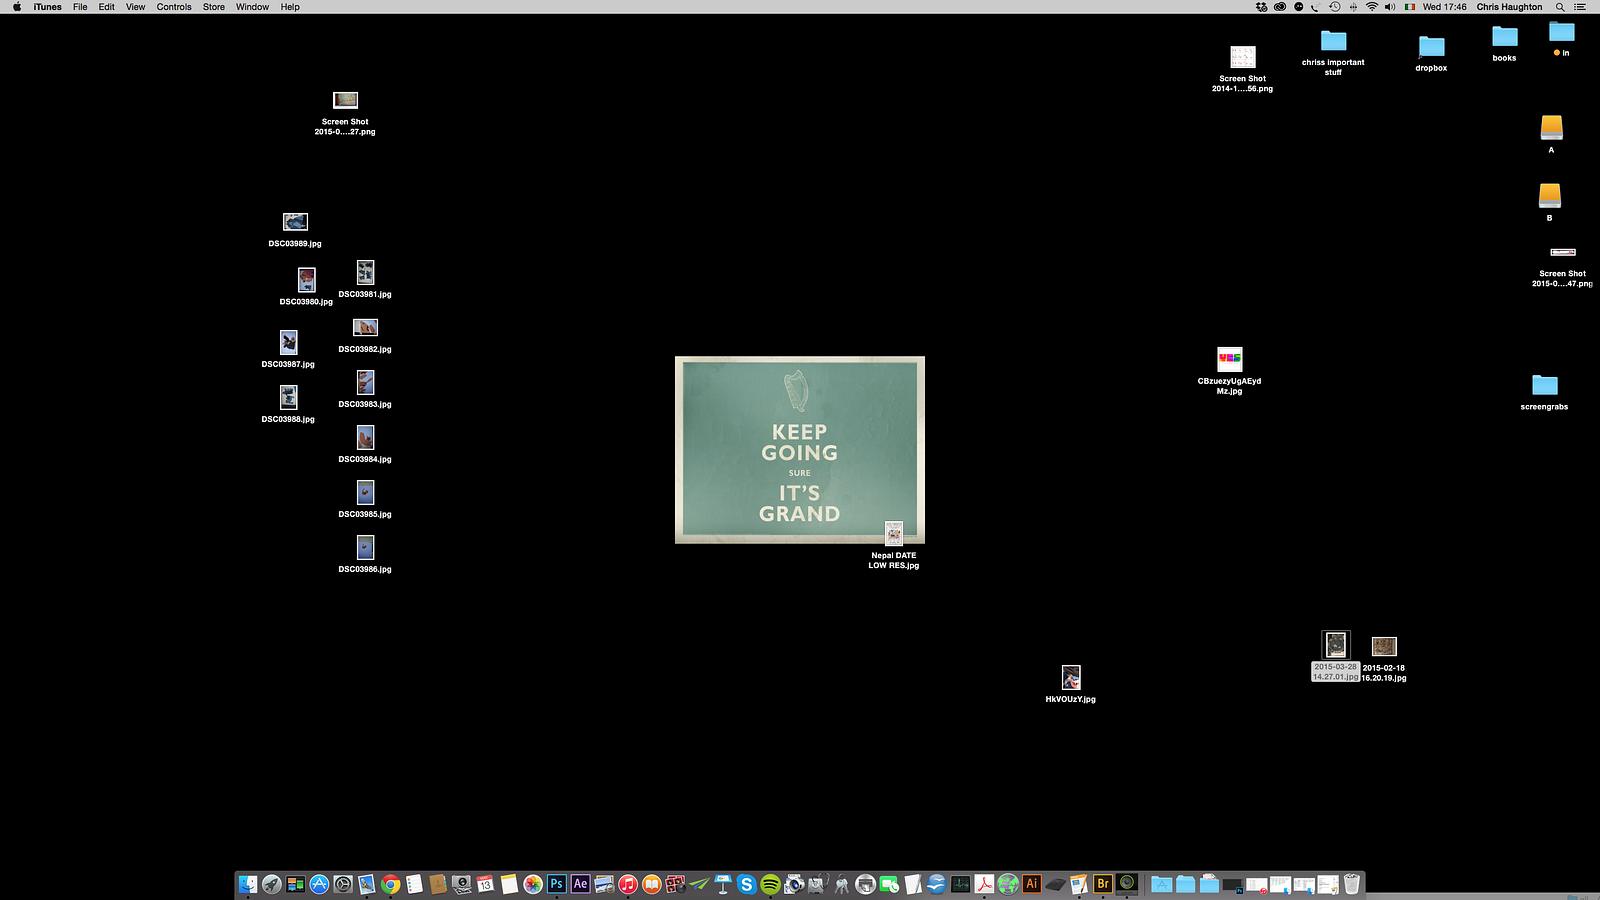Open Calendar from the Dock
Viewport: 1600px width, 900px height.
(x=485, y=884)
